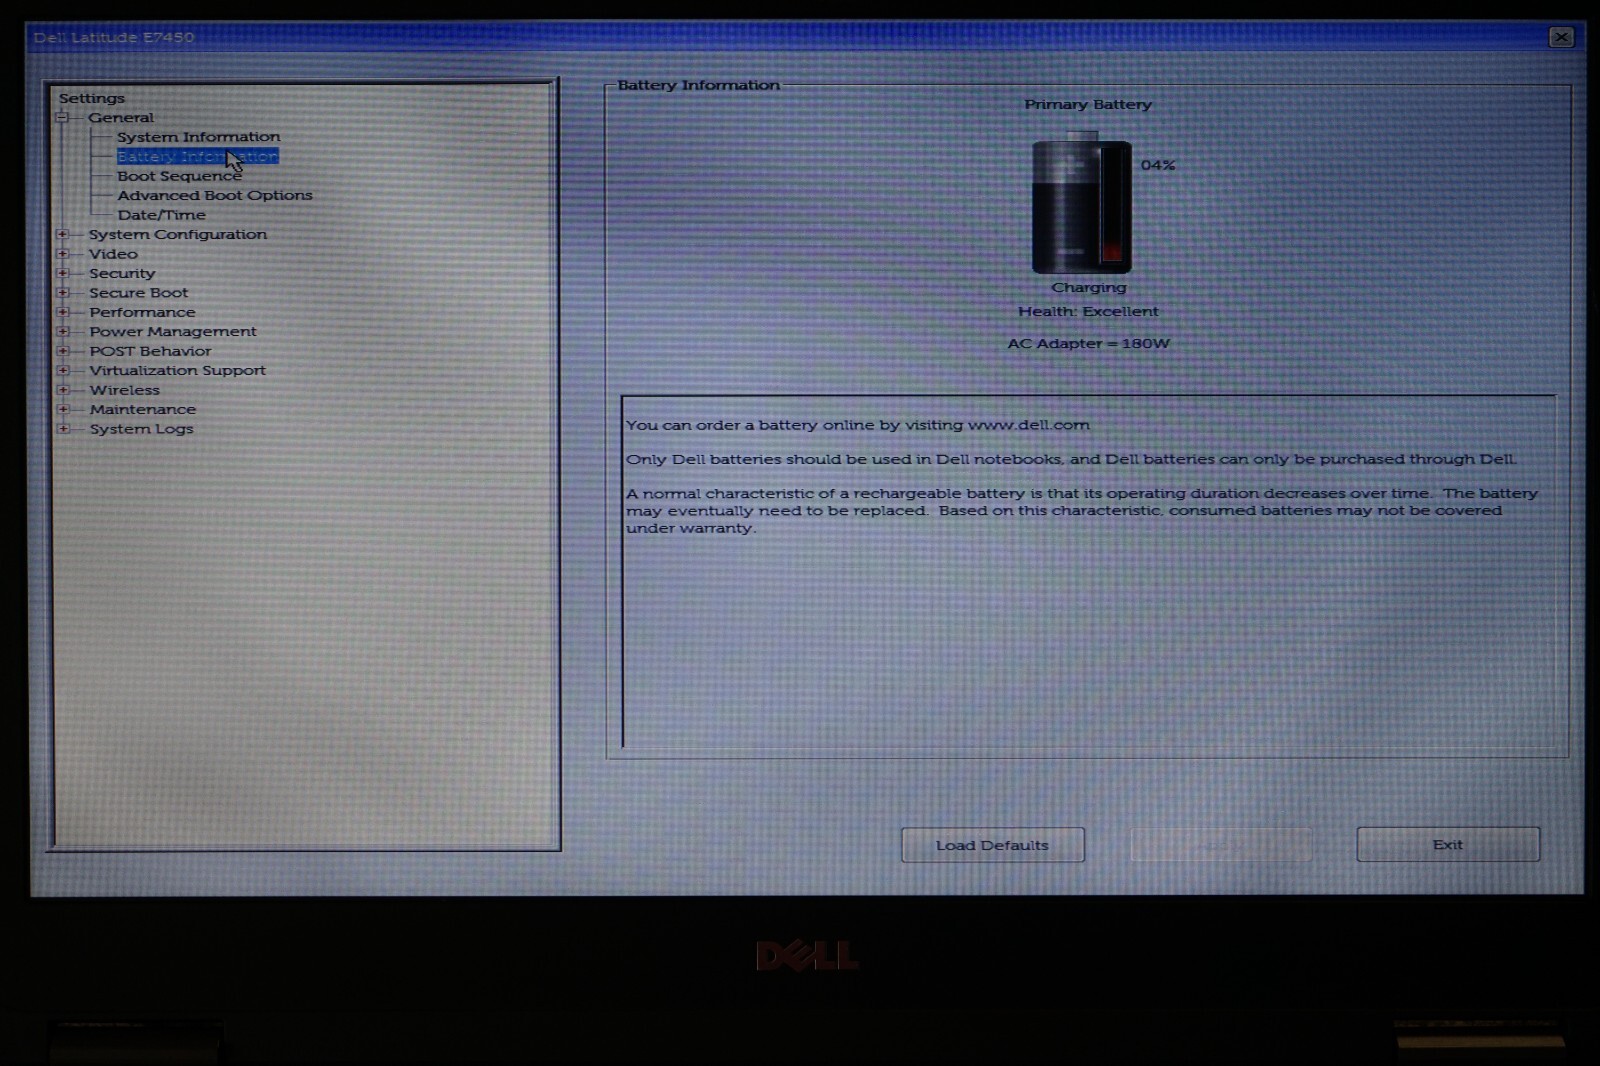
Task: Click the 04% battery charge value
Action: click(x=1158, y=165)
